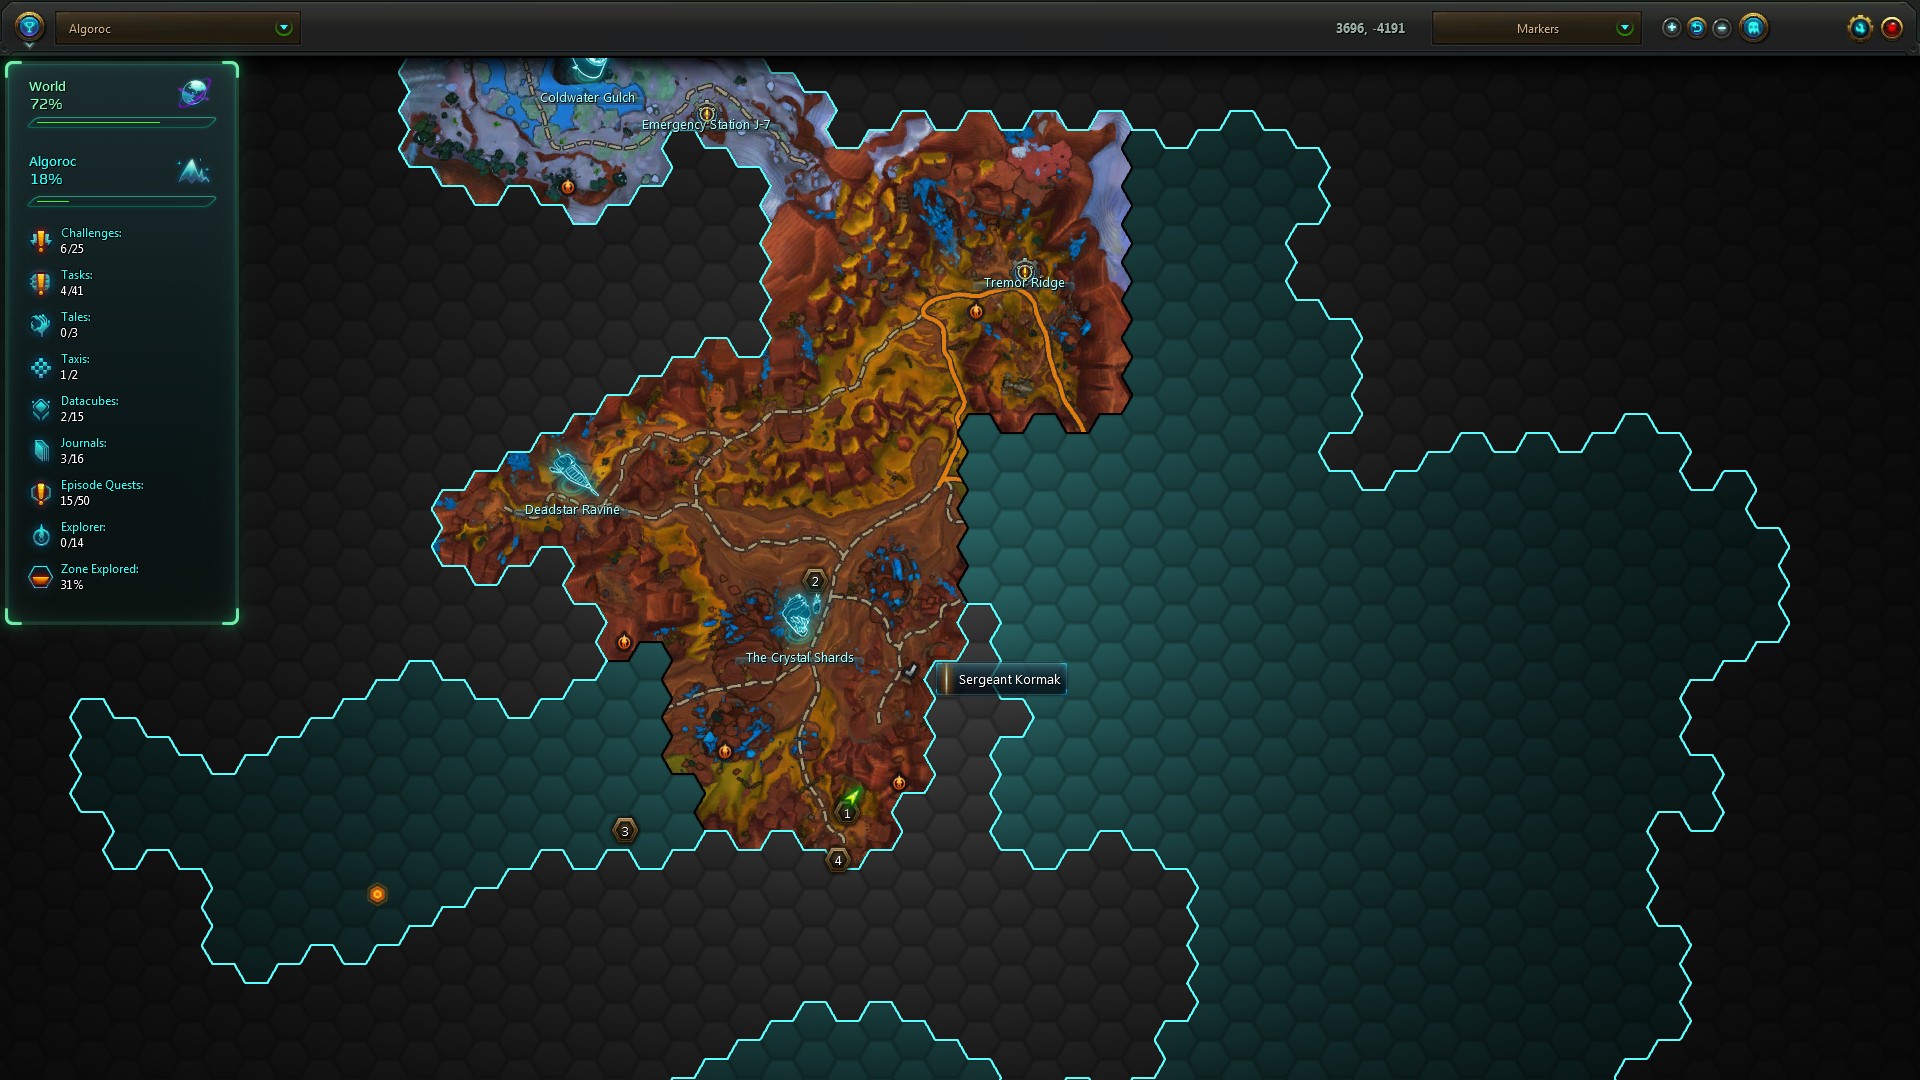The width and height of the screenshot is (1920, 1080).
Task: Select the Episode Quests stat icon
Action: pyautogui.click(x=40, y=493)
